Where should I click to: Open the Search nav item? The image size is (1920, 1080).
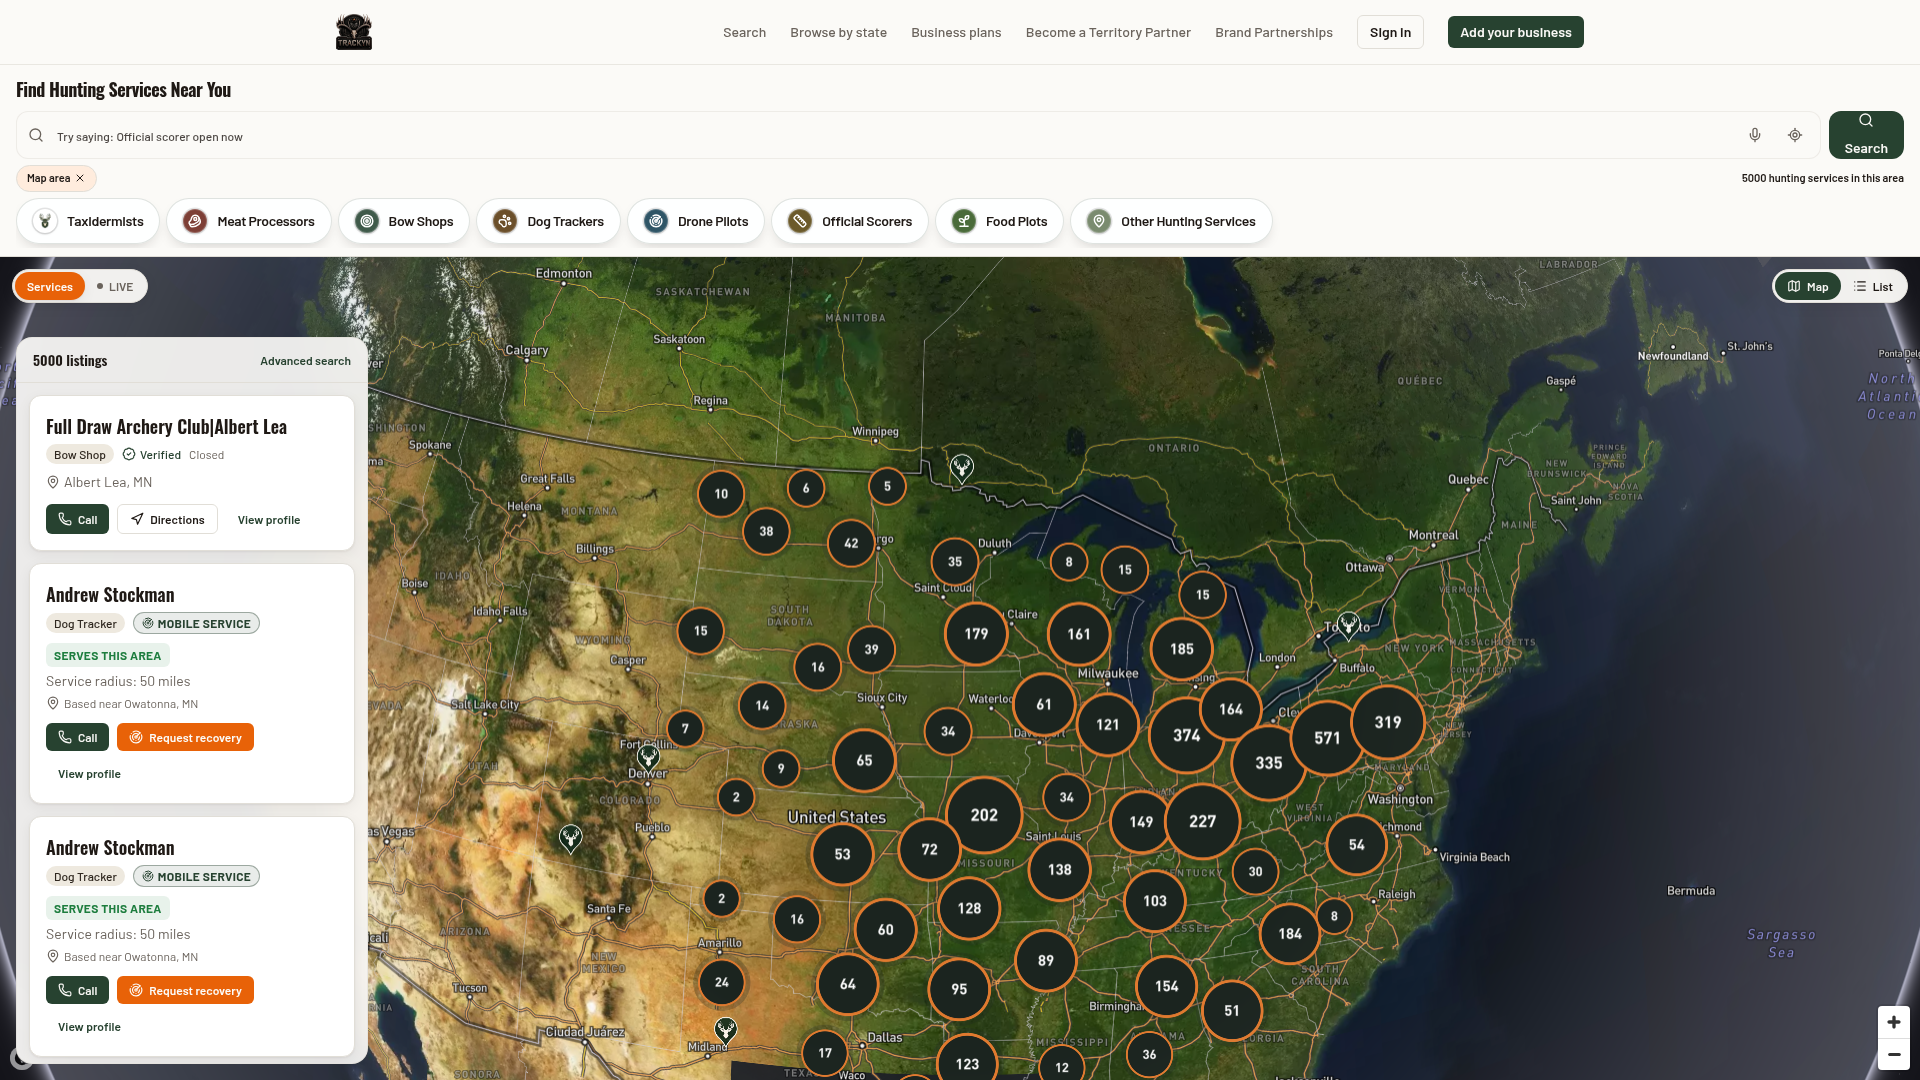tap(745, 32)
